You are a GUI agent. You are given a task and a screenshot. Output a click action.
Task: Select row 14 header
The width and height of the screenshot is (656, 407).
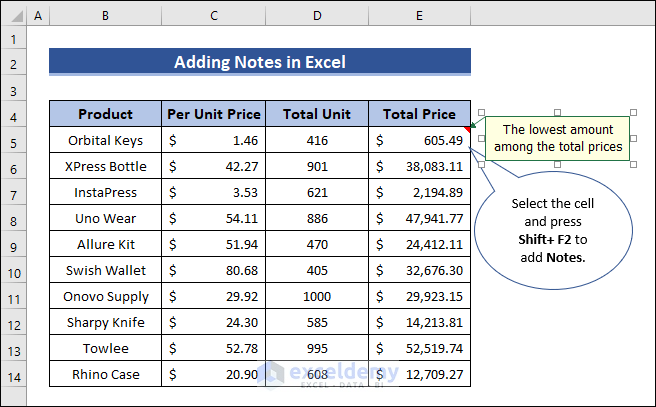13,374
